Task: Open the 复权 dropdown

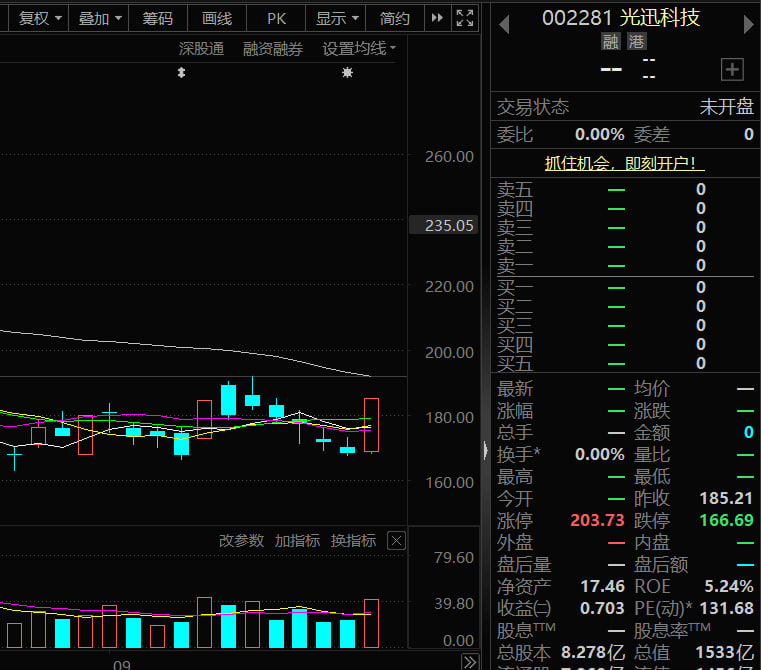Action: 40,18
